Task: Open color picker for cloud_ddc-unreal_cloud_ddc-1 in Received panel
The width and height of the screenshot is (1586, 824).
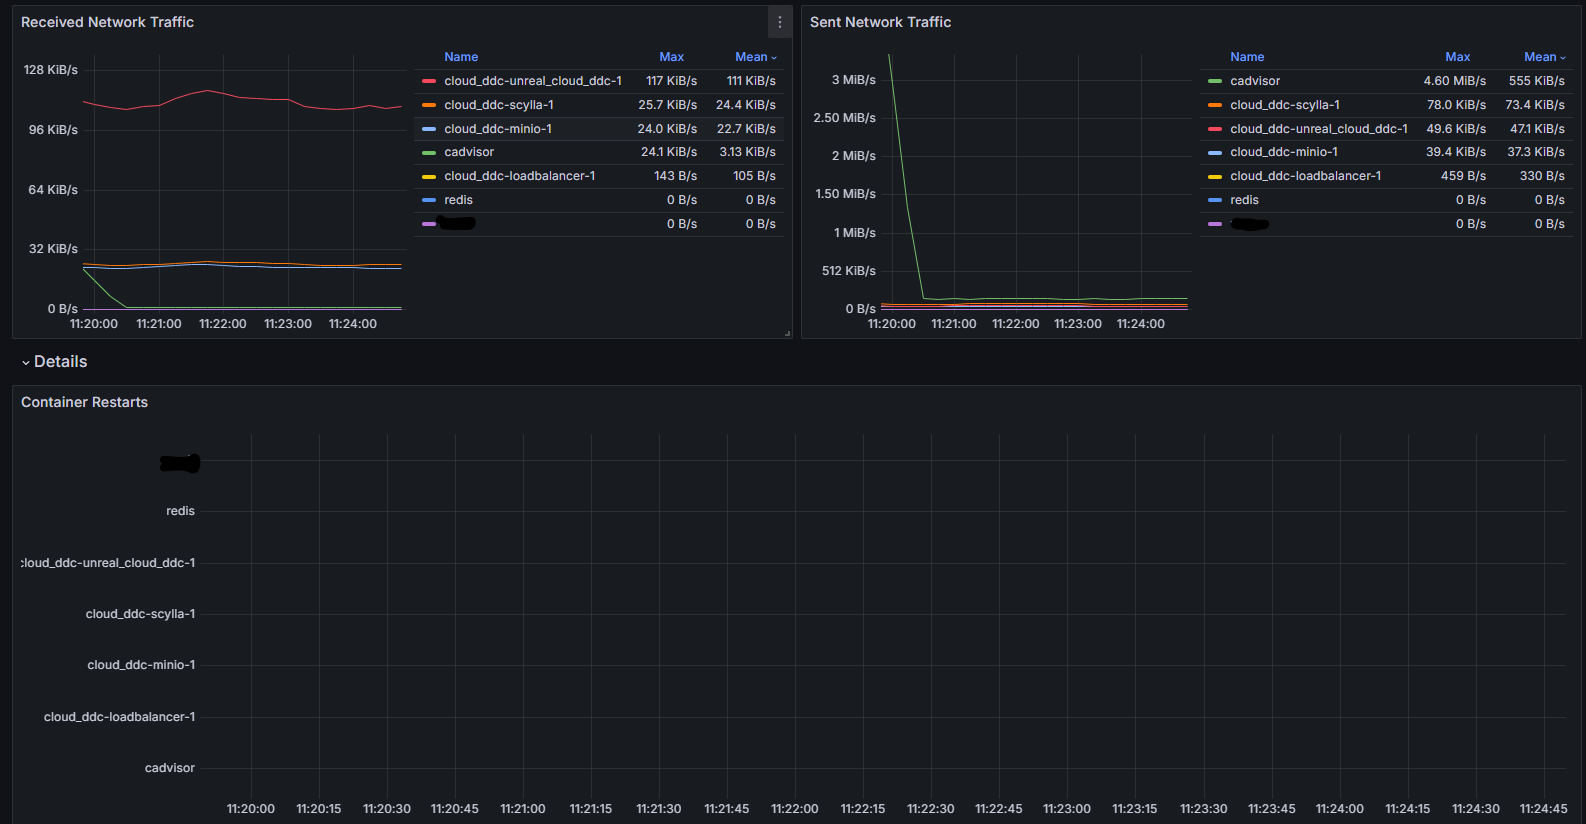Action: 429,81
